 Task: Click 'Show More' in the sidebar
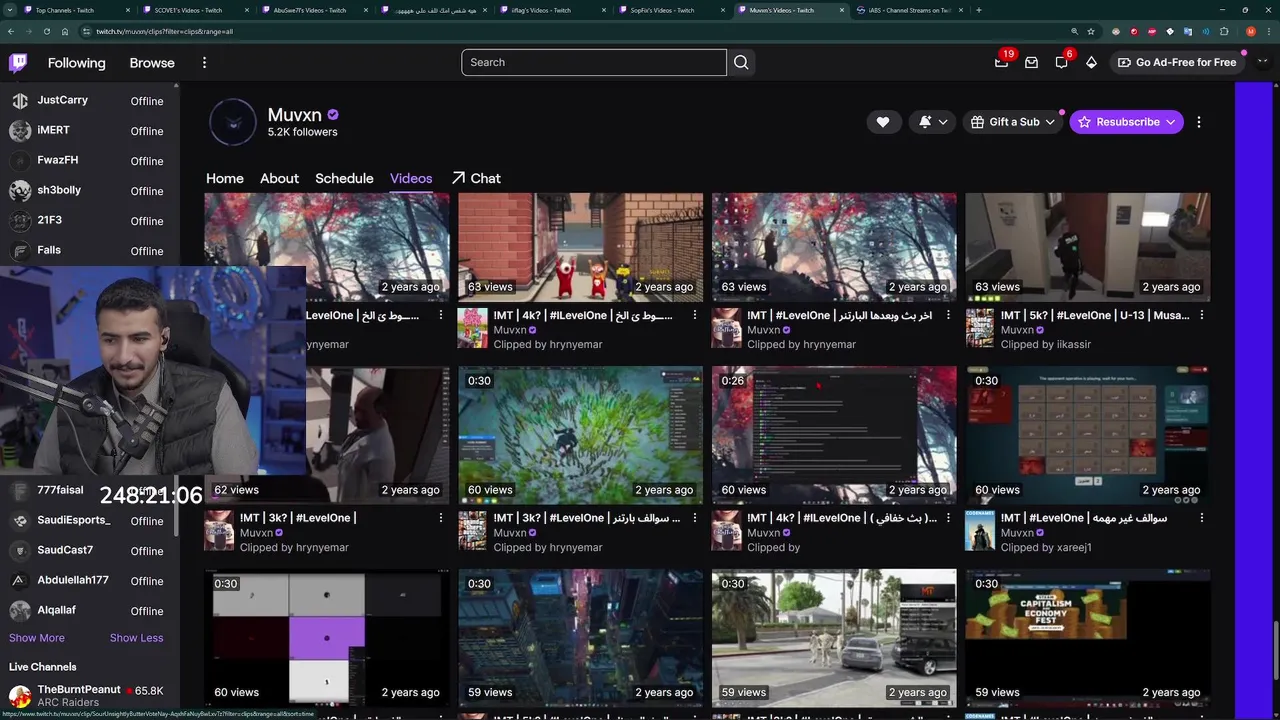[x=37, y=638]
